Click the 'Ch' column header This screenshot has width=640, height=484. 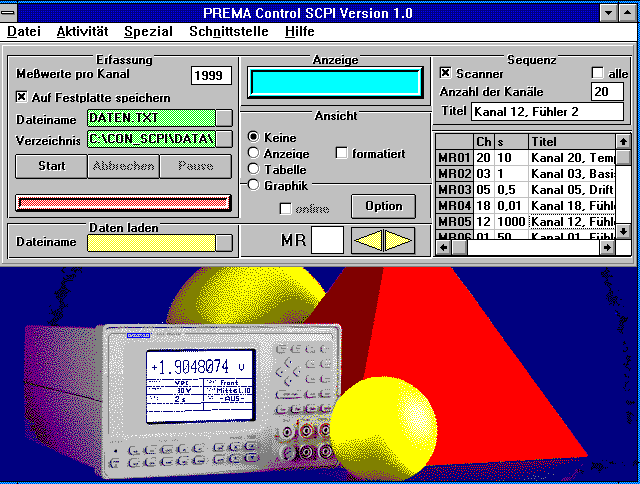tap(484, 142)
